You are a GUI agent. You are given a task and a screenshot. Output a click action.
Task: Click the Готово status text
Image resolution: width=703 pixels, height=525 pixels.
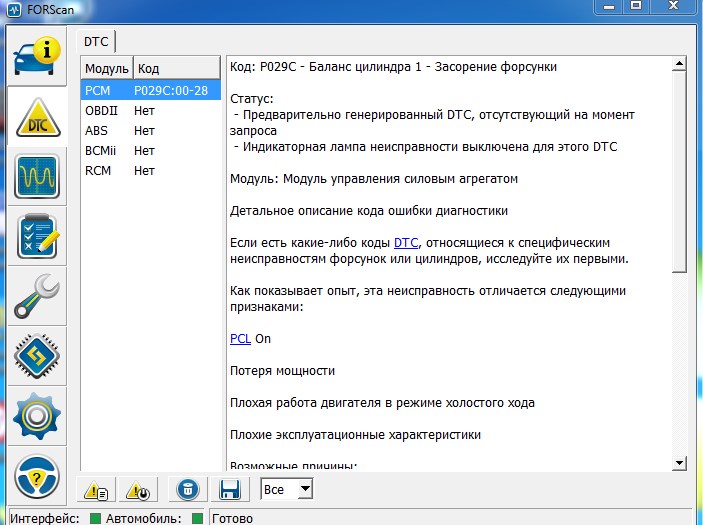click(232, 519)
